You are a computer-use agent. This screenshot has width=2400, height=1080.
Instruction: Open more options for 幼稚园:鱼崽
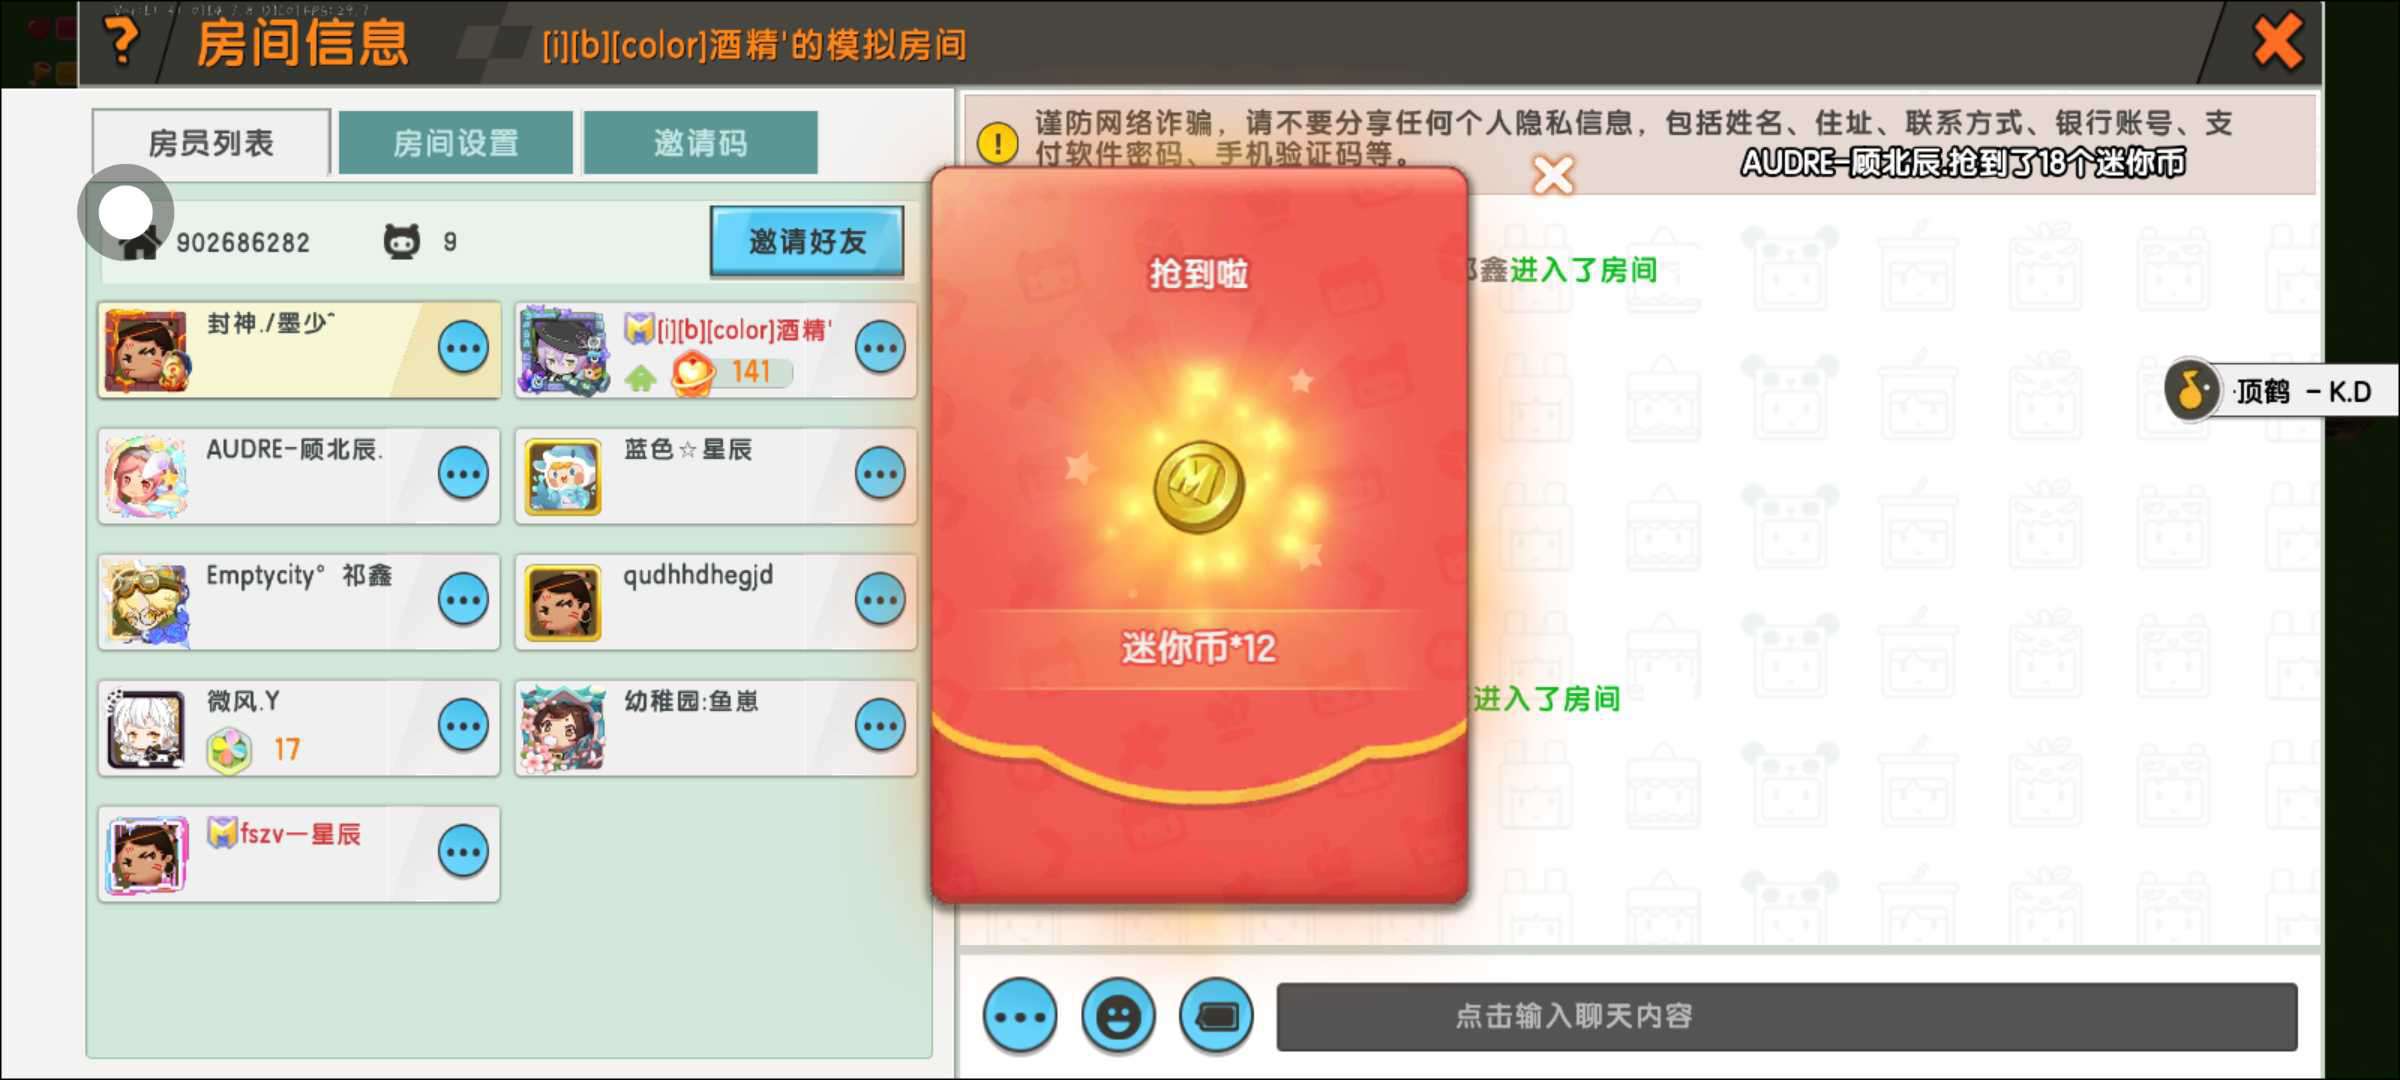pos(880,725)
